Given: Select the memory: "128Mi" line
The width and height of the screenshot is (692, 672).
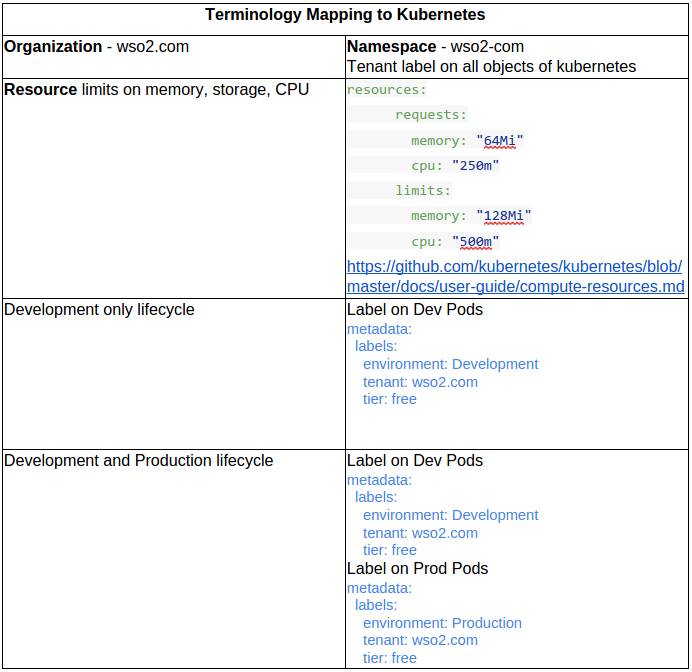Looking at the screenshot, I should (x=471, y=216).
